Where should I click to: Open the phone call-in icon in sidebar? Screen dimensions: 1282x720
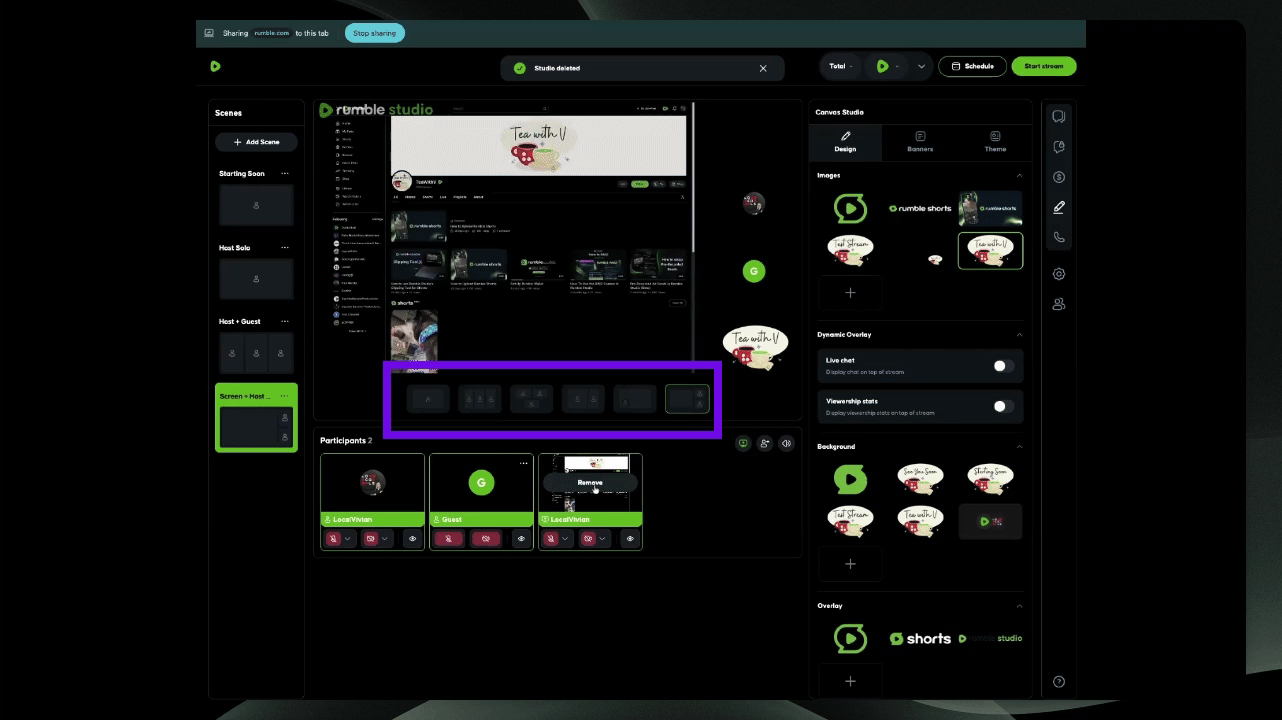pos(1059,238)
